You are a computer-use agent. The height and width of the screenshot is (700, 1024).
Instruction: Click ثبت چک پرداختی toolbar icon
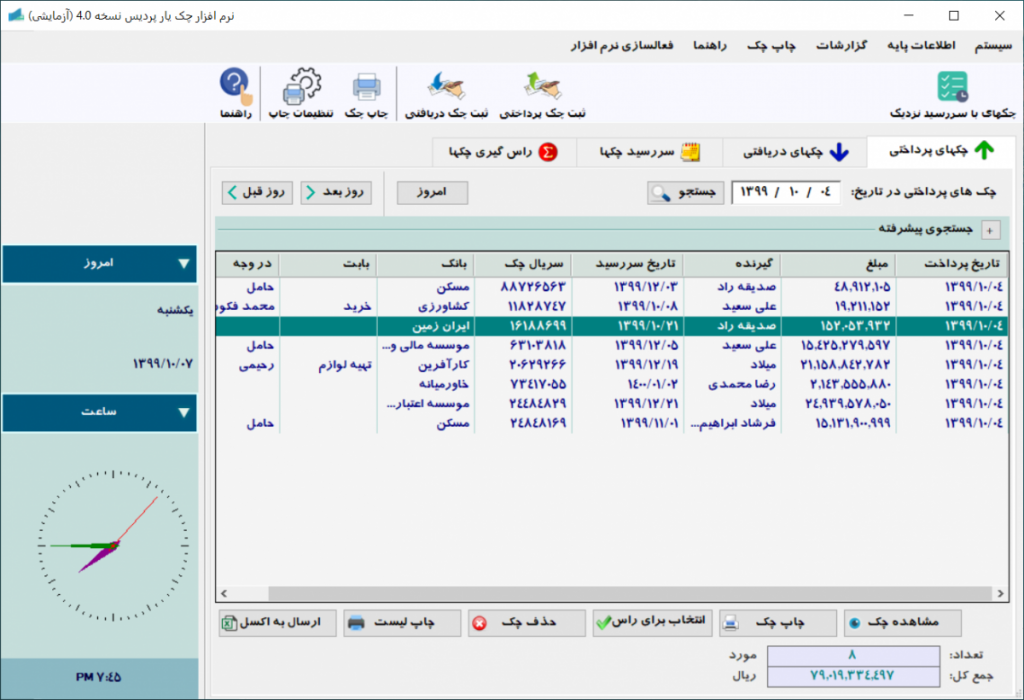tap(542, 86)
